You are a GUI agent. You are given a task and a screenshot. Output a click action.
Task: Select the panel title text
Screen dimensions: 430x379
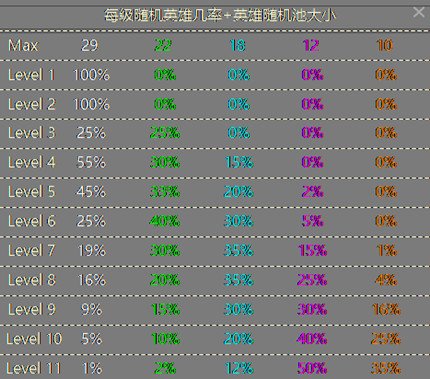pyautogui.click(x=220, y=15)
